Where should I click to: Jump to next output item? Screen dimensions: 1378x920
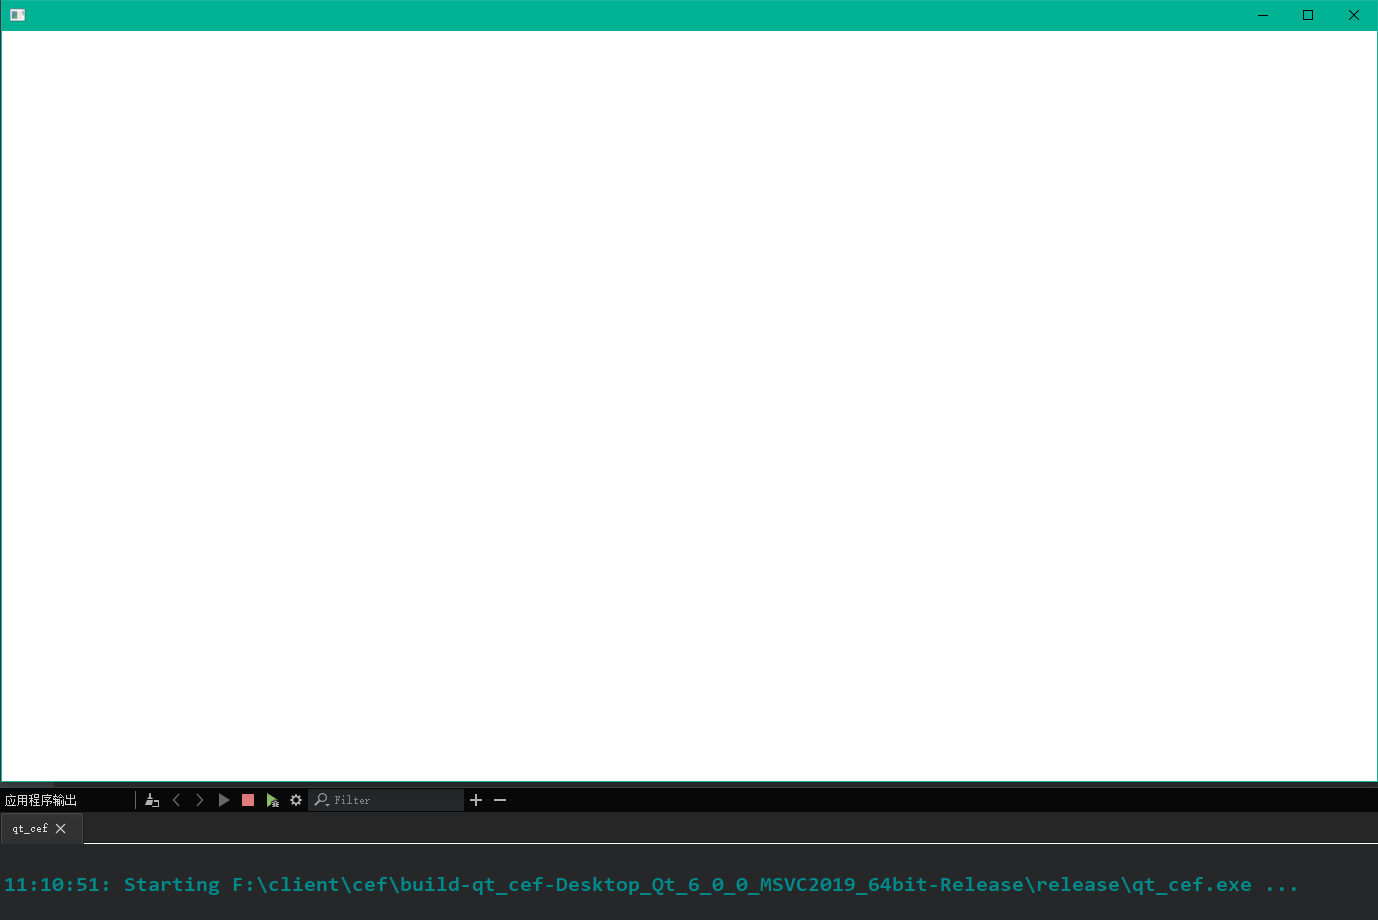click(x=200, y=799)
